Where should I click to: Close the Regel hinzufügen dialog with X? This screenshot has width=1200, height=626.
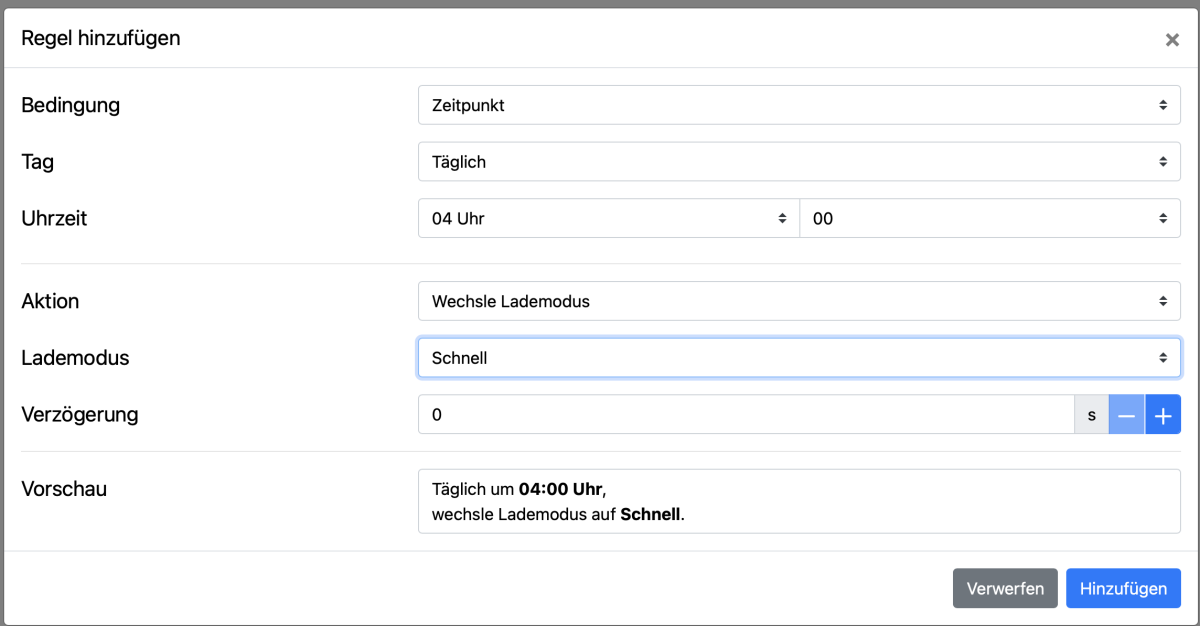point(1172,40)
